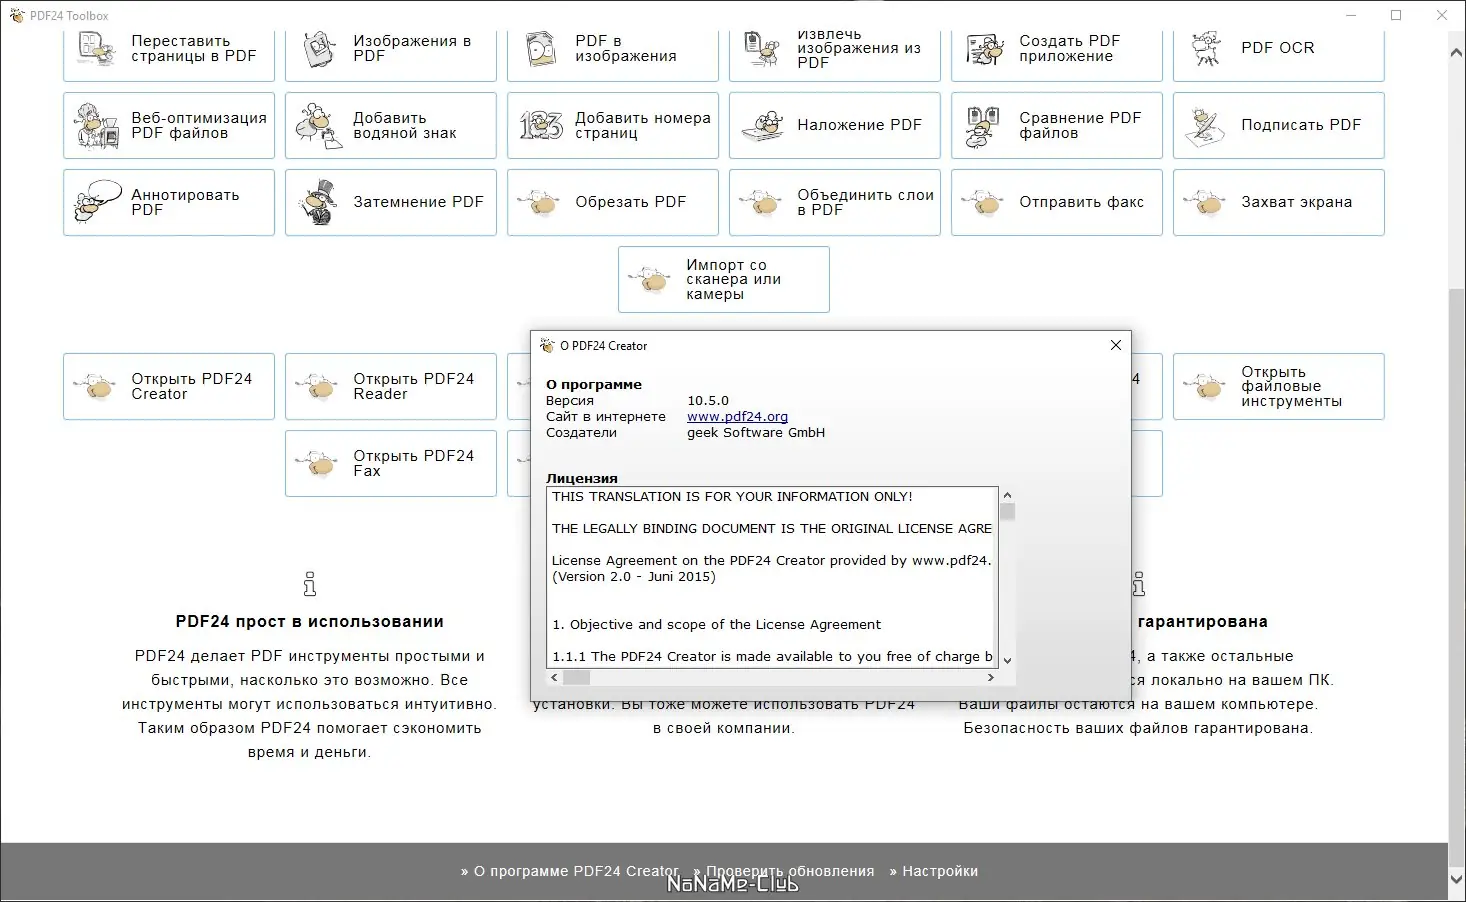Image resolution: width=1466 pixels, height=902 pixels.
Task: Click the Images to PDF icon
Action: tap(319, 48)
